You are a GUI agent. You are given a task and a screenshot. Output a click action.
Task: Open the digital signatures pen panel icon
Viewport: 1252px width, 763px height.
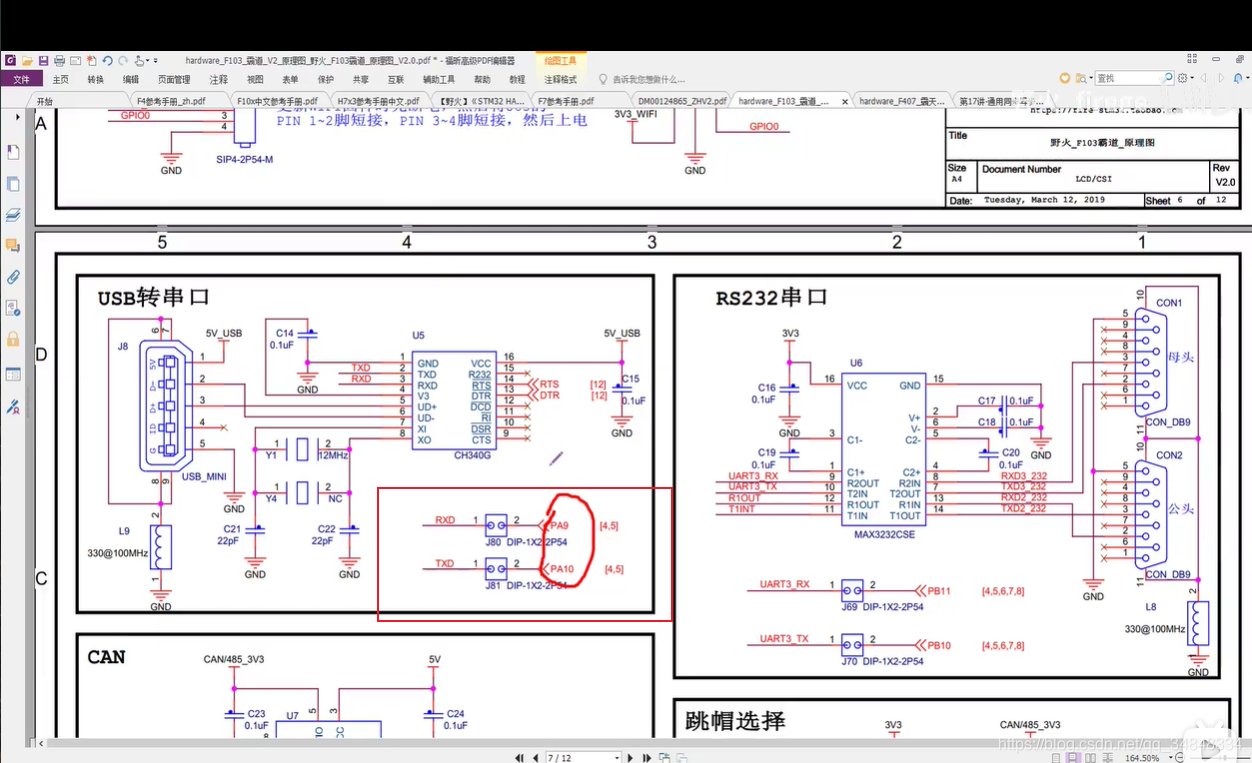click(13, 406)
